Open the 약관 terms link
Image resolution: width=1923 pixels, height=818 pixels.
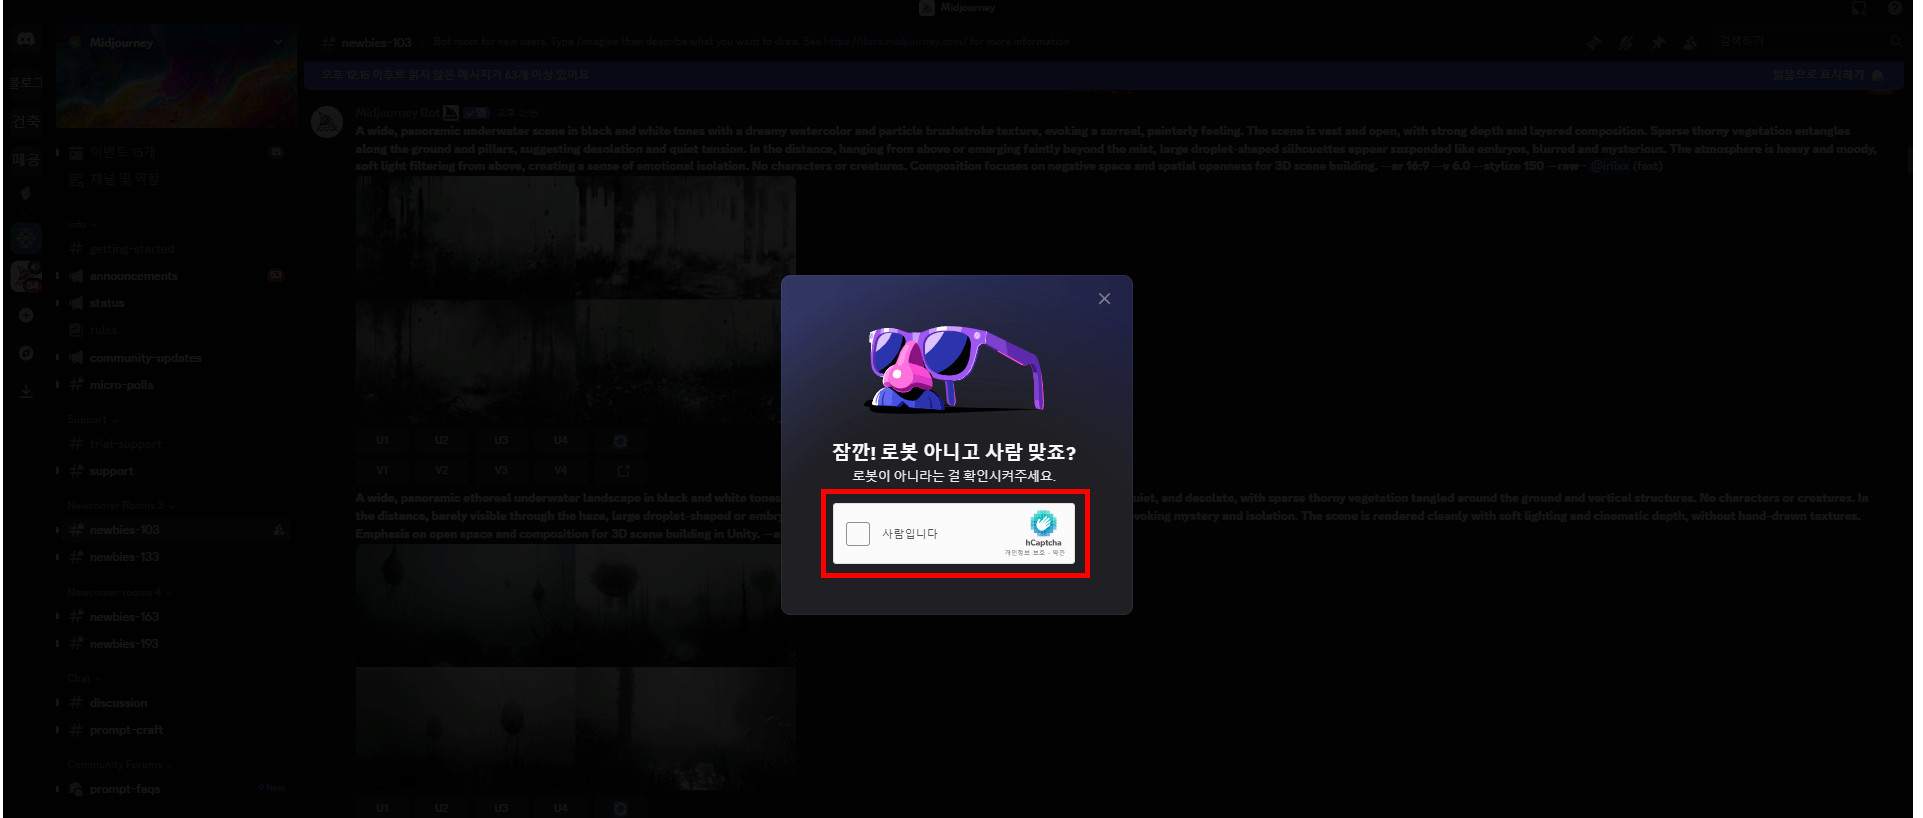point(1059,553)
